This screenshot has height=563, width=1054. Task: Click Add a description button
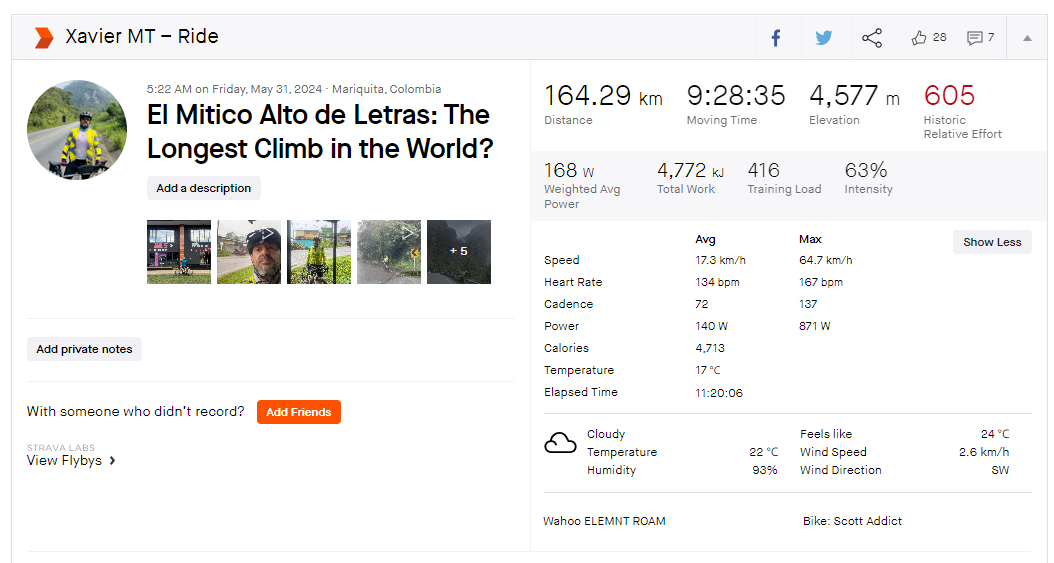coord(204,188)
